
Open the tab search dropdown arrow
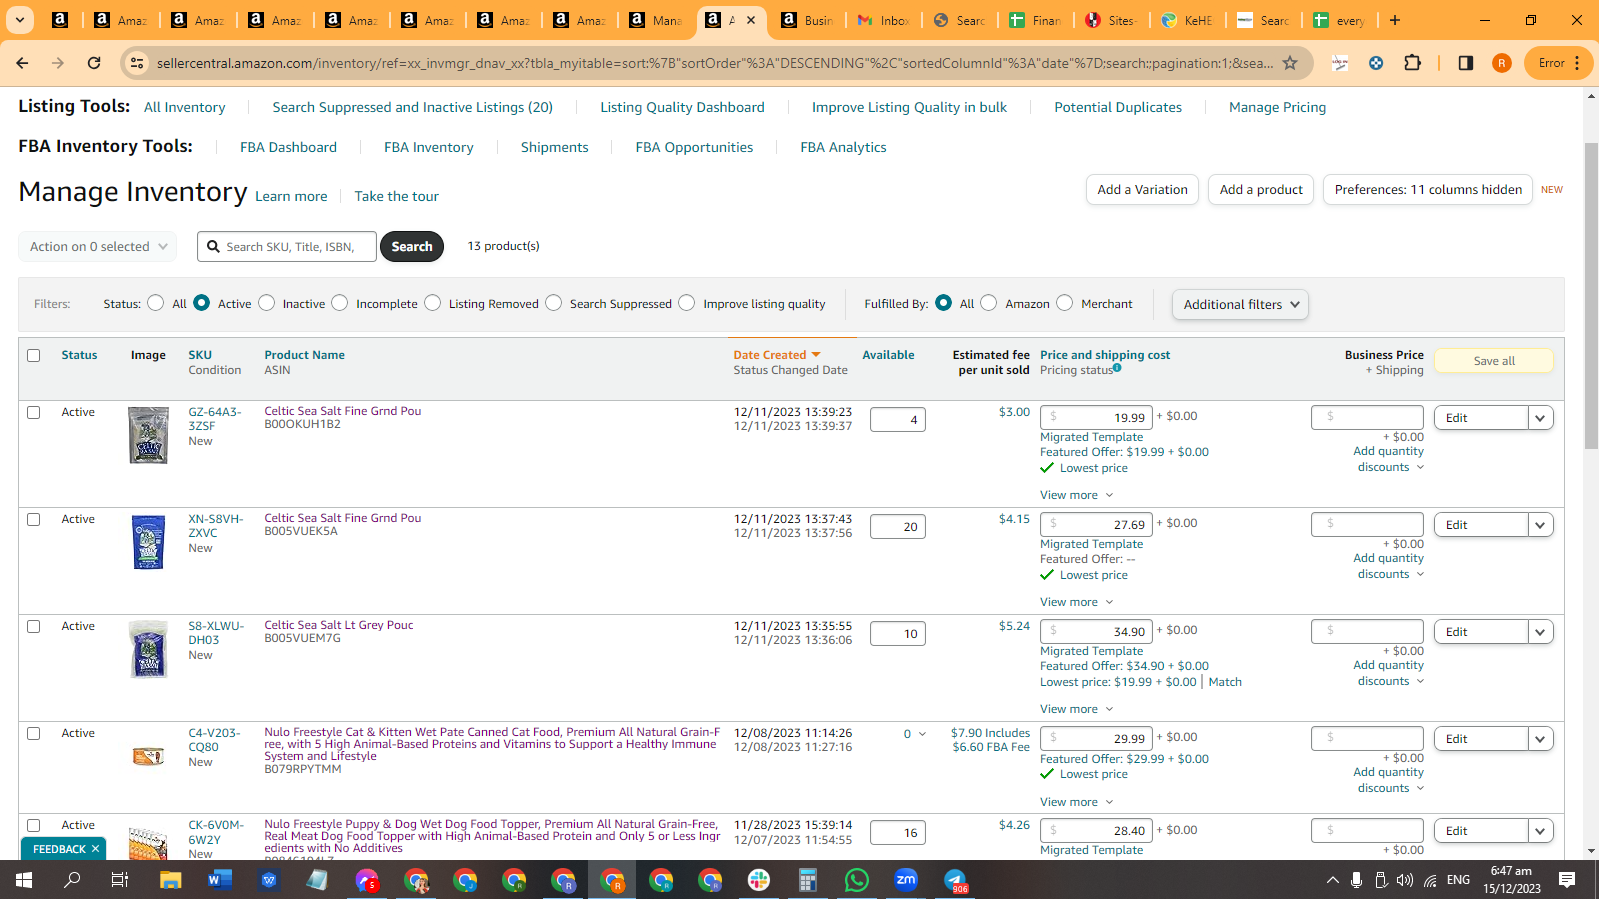point(19,20)
